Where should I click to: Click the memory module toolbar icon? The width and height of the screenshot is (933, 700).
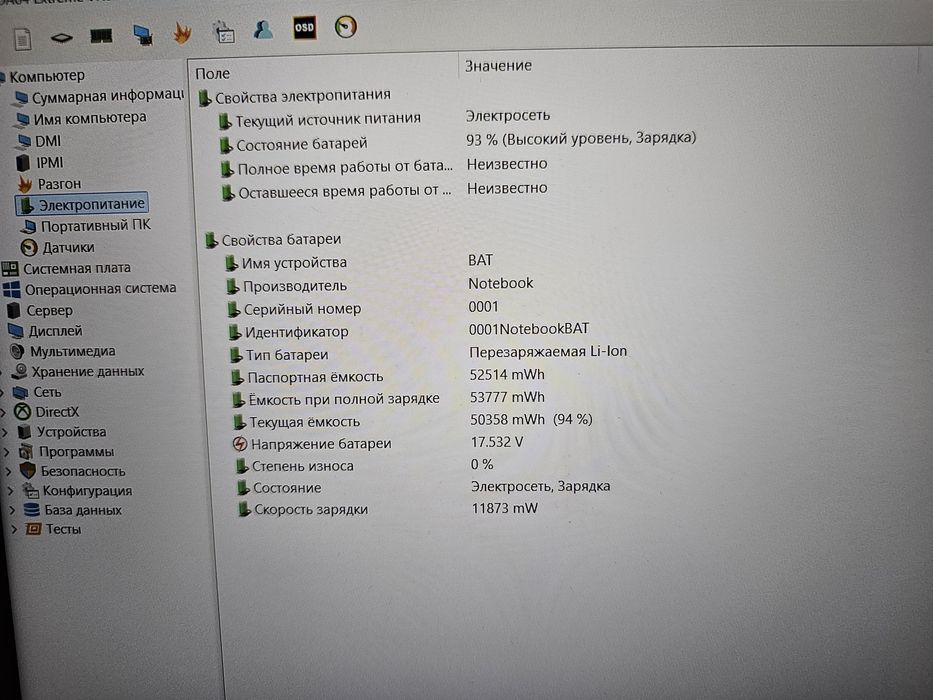coord(101,36)
